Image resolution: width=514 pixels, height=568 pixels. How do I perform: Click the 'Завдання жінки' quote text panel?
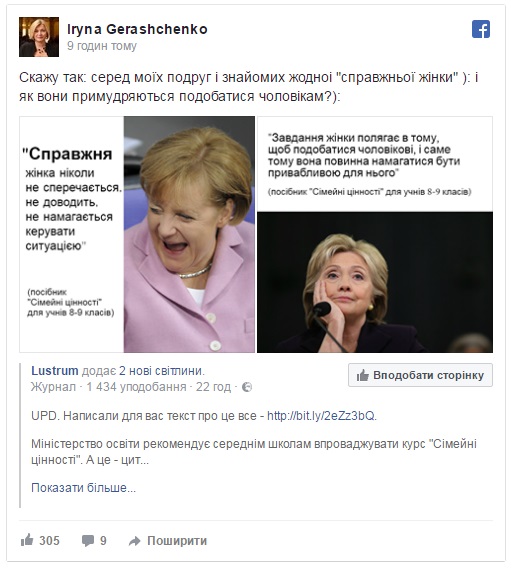point(375,164)
